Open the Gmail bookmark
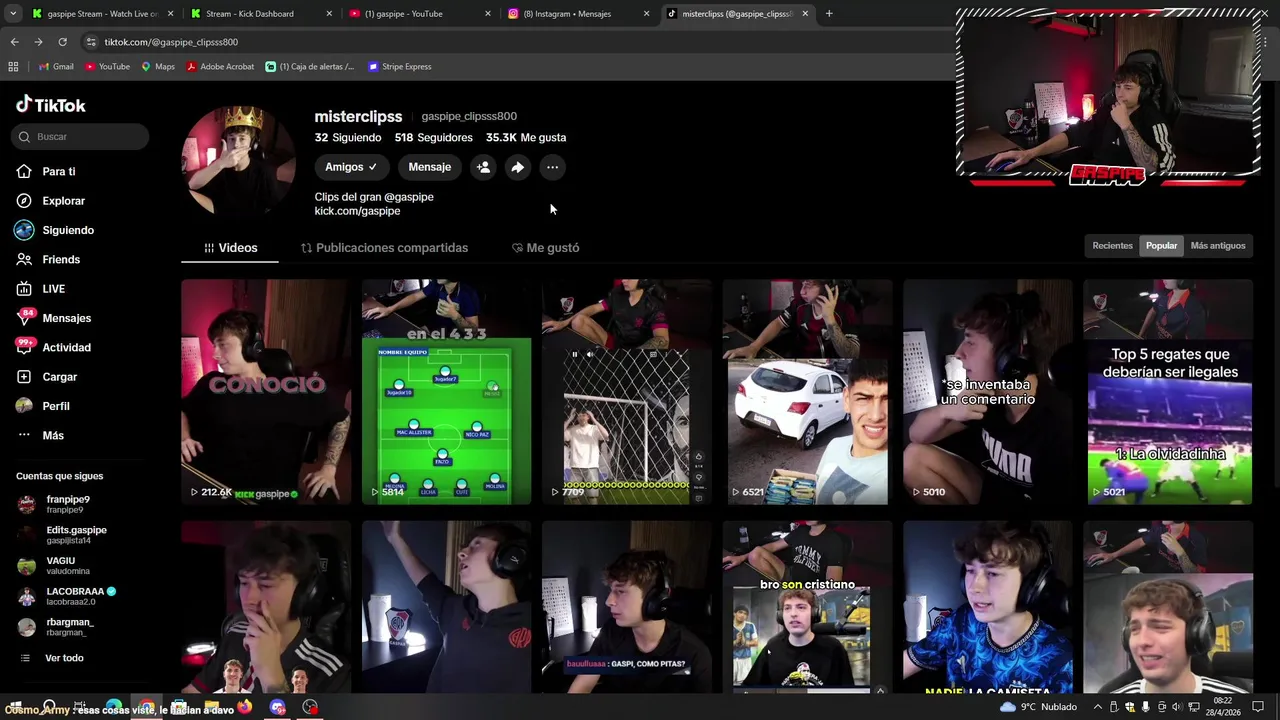The image size is (1280, 720). (x=55, y=67)
